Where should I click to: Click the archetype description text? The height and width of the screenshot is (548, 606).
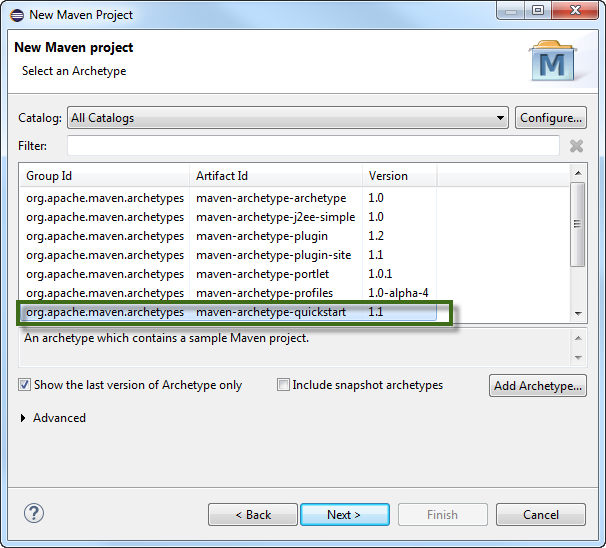tap(167, 338)
